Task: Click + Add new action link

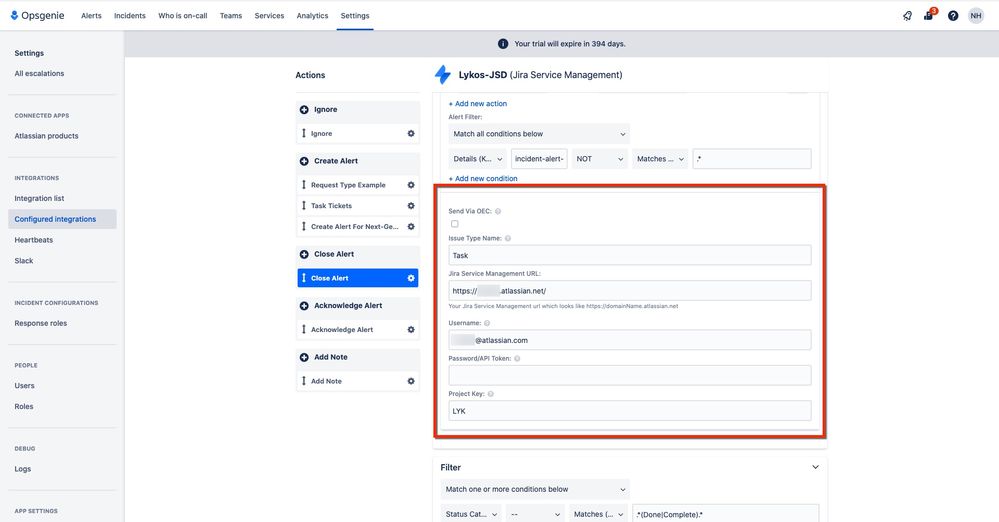Action: pos(478,103)
